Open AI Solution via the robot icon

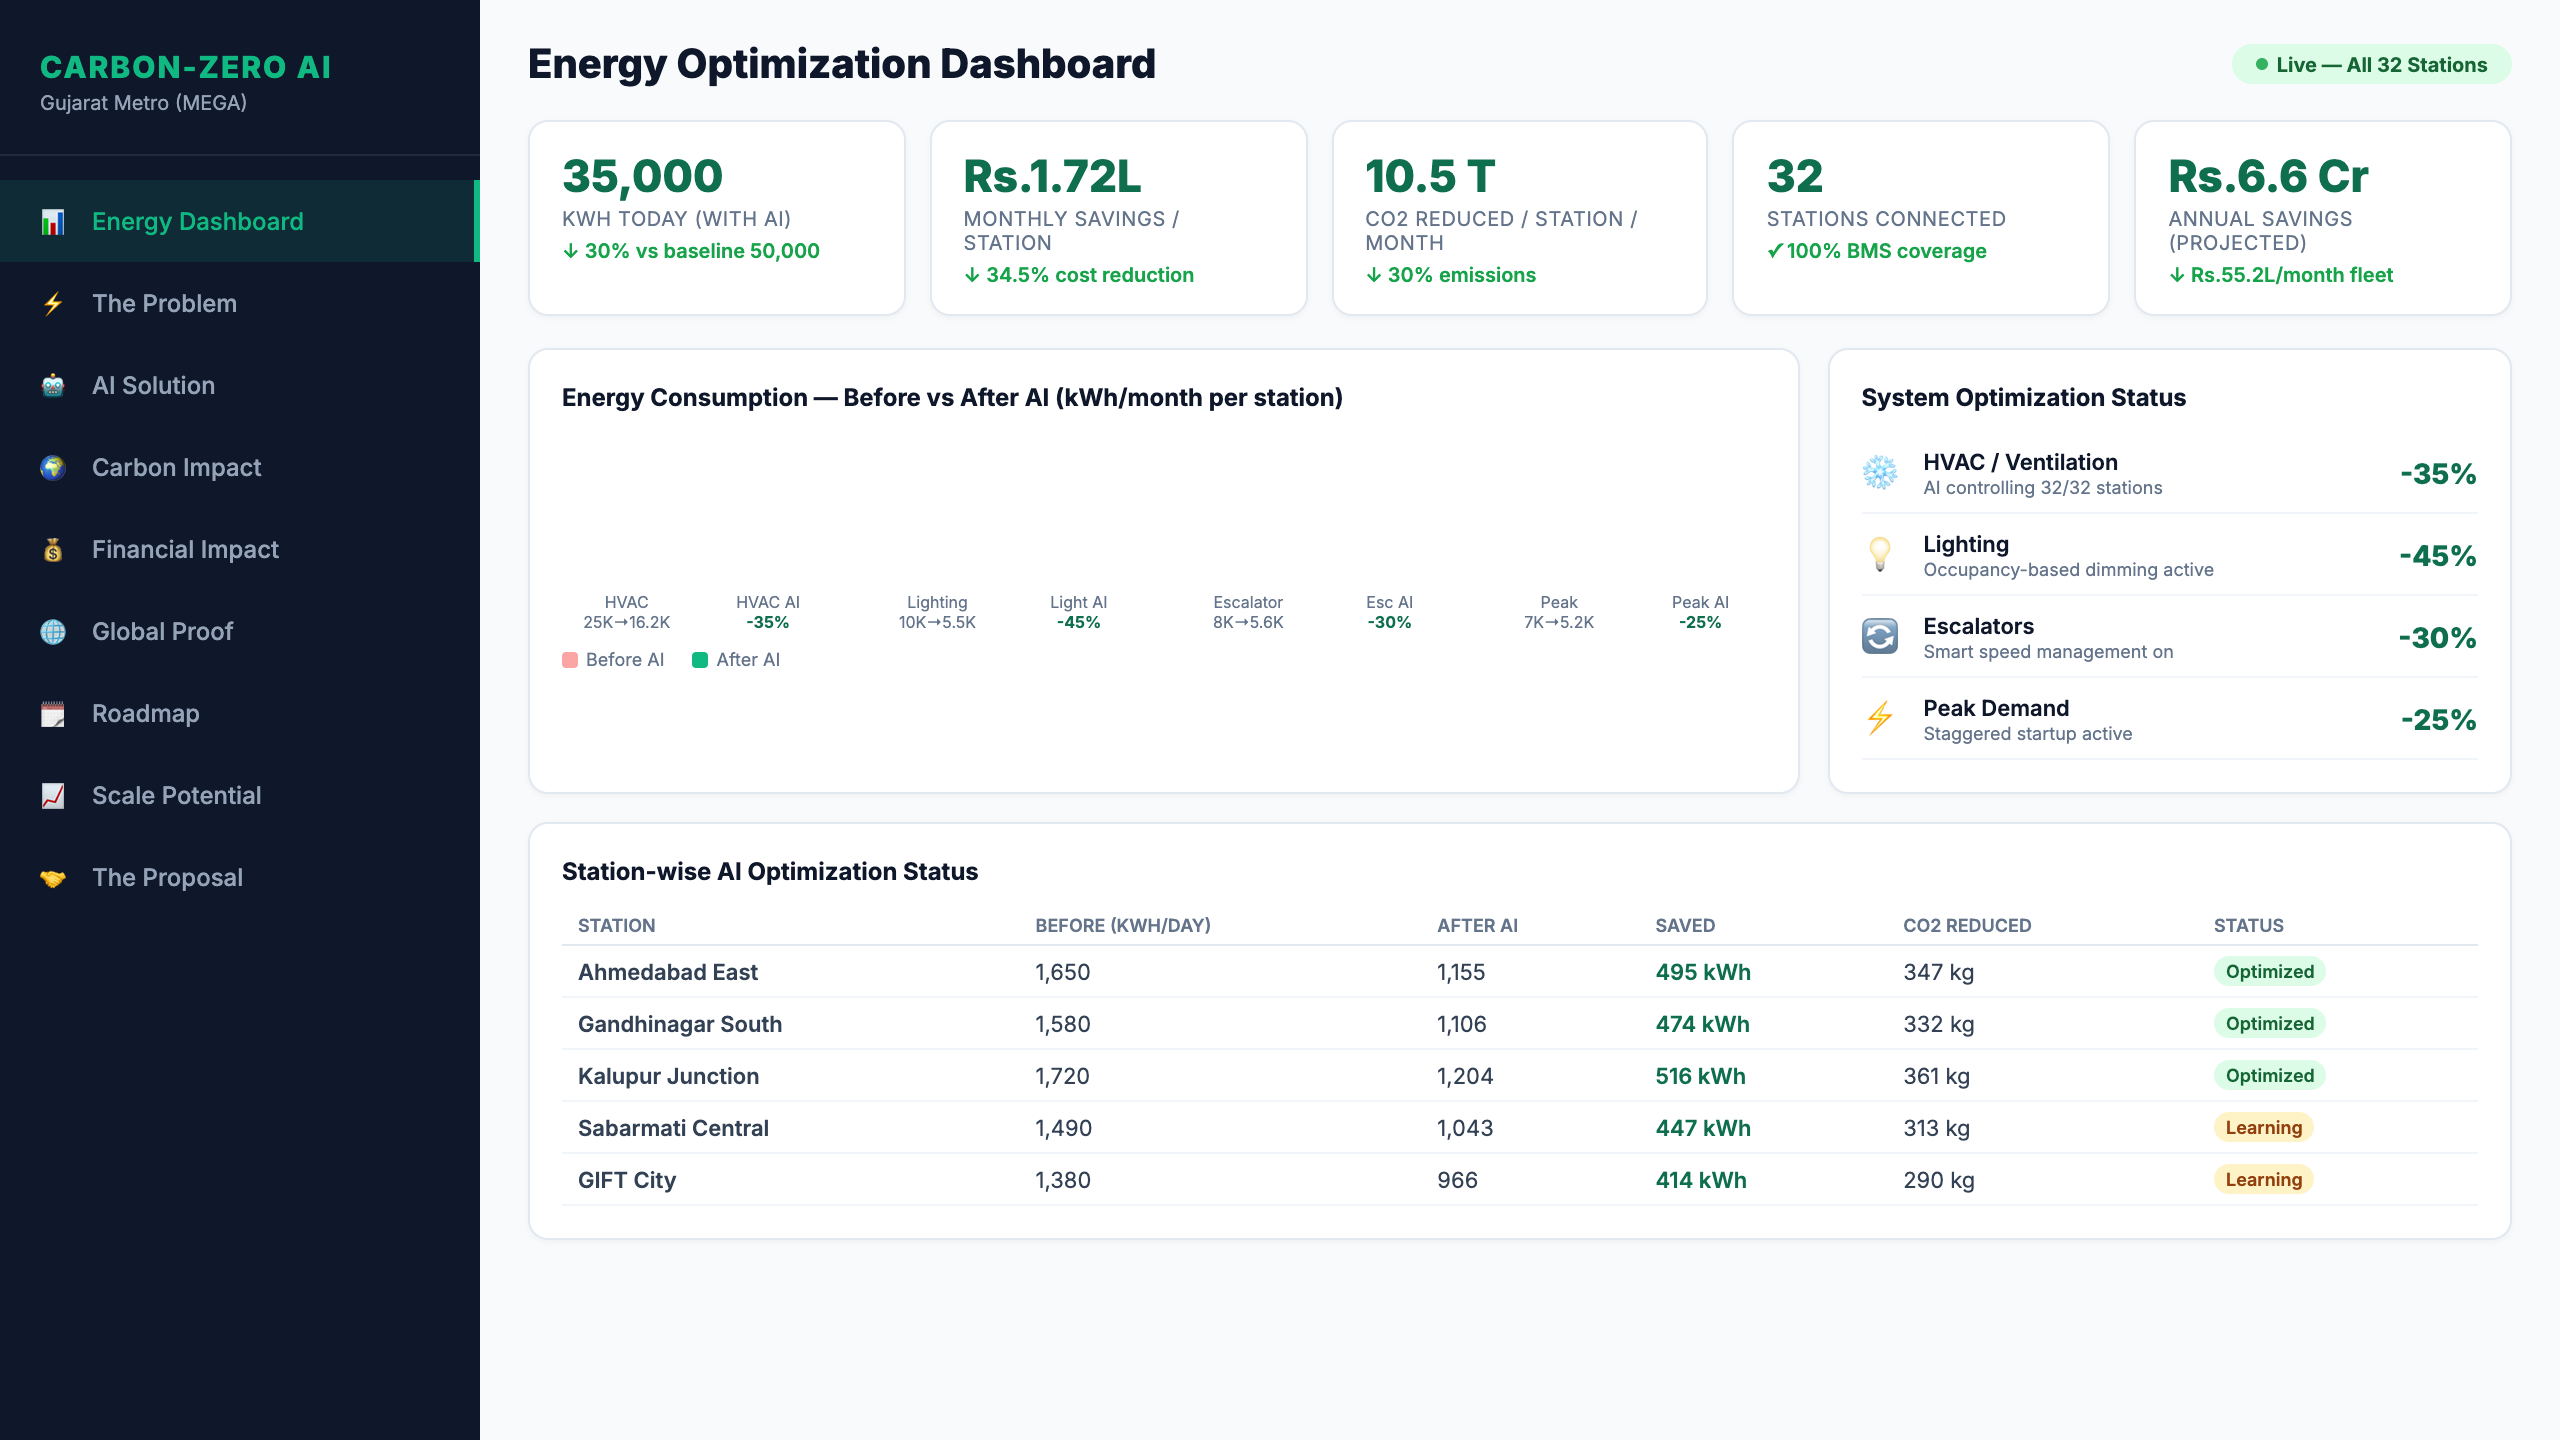pyautogui.click(x=54, y=385)
